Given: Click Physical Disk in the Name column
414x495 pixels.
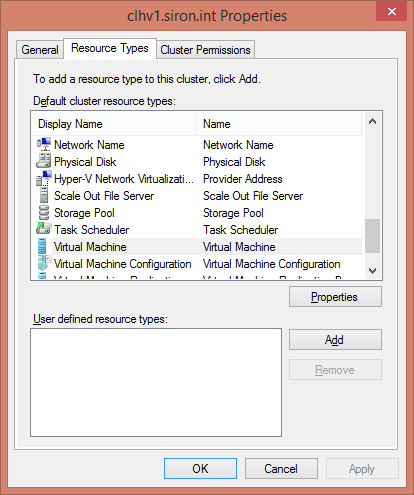Looking at the screenshot, I should (x=234, y=162).
